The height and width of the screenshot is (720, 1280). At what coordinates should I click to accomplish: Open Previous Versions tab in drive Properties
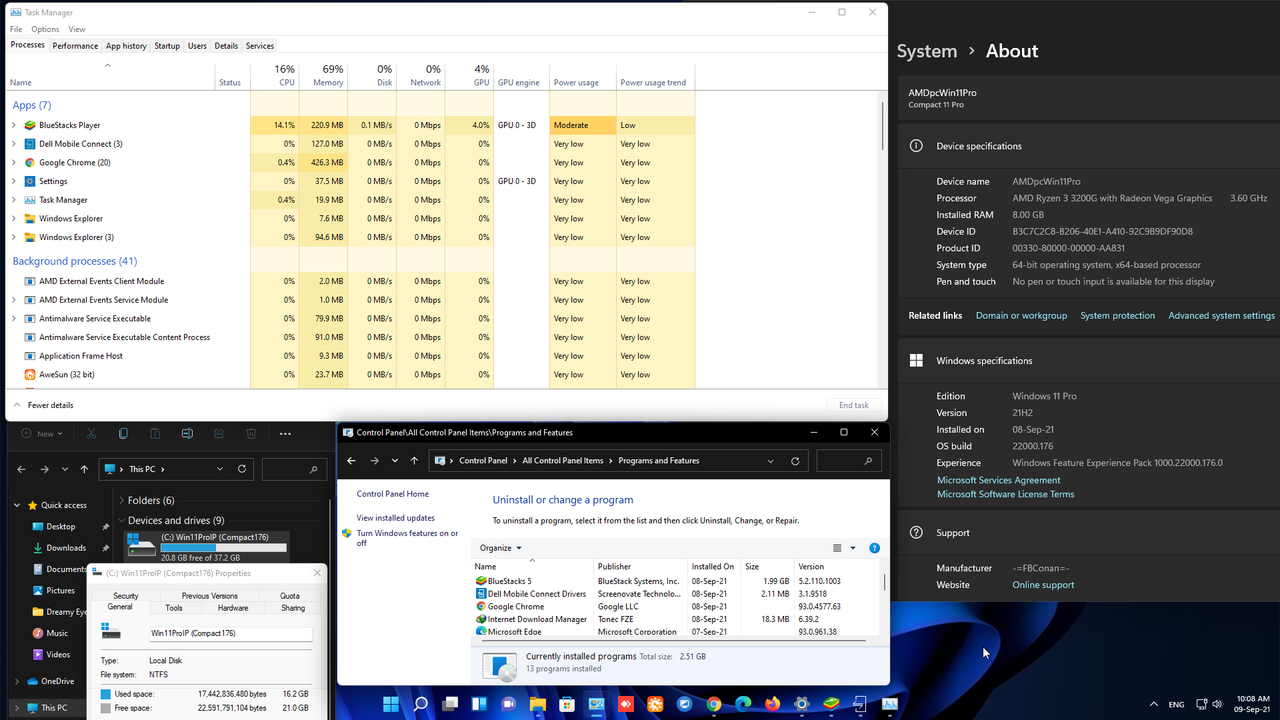[210, 596]
